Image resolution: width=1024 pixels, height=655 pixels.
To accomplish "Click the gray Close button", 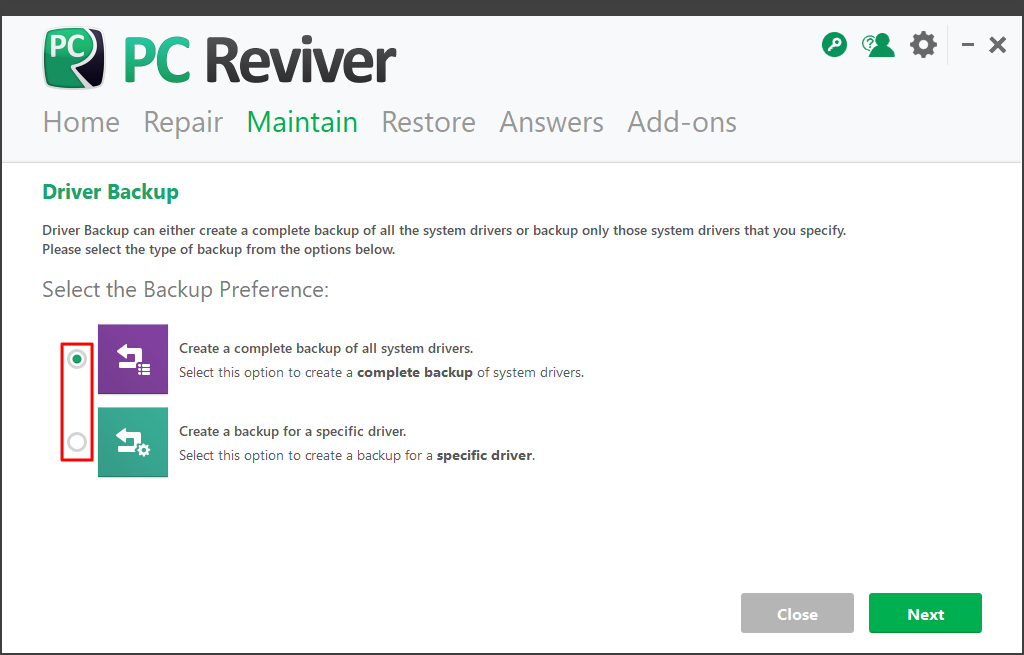I will coord(797,613).
